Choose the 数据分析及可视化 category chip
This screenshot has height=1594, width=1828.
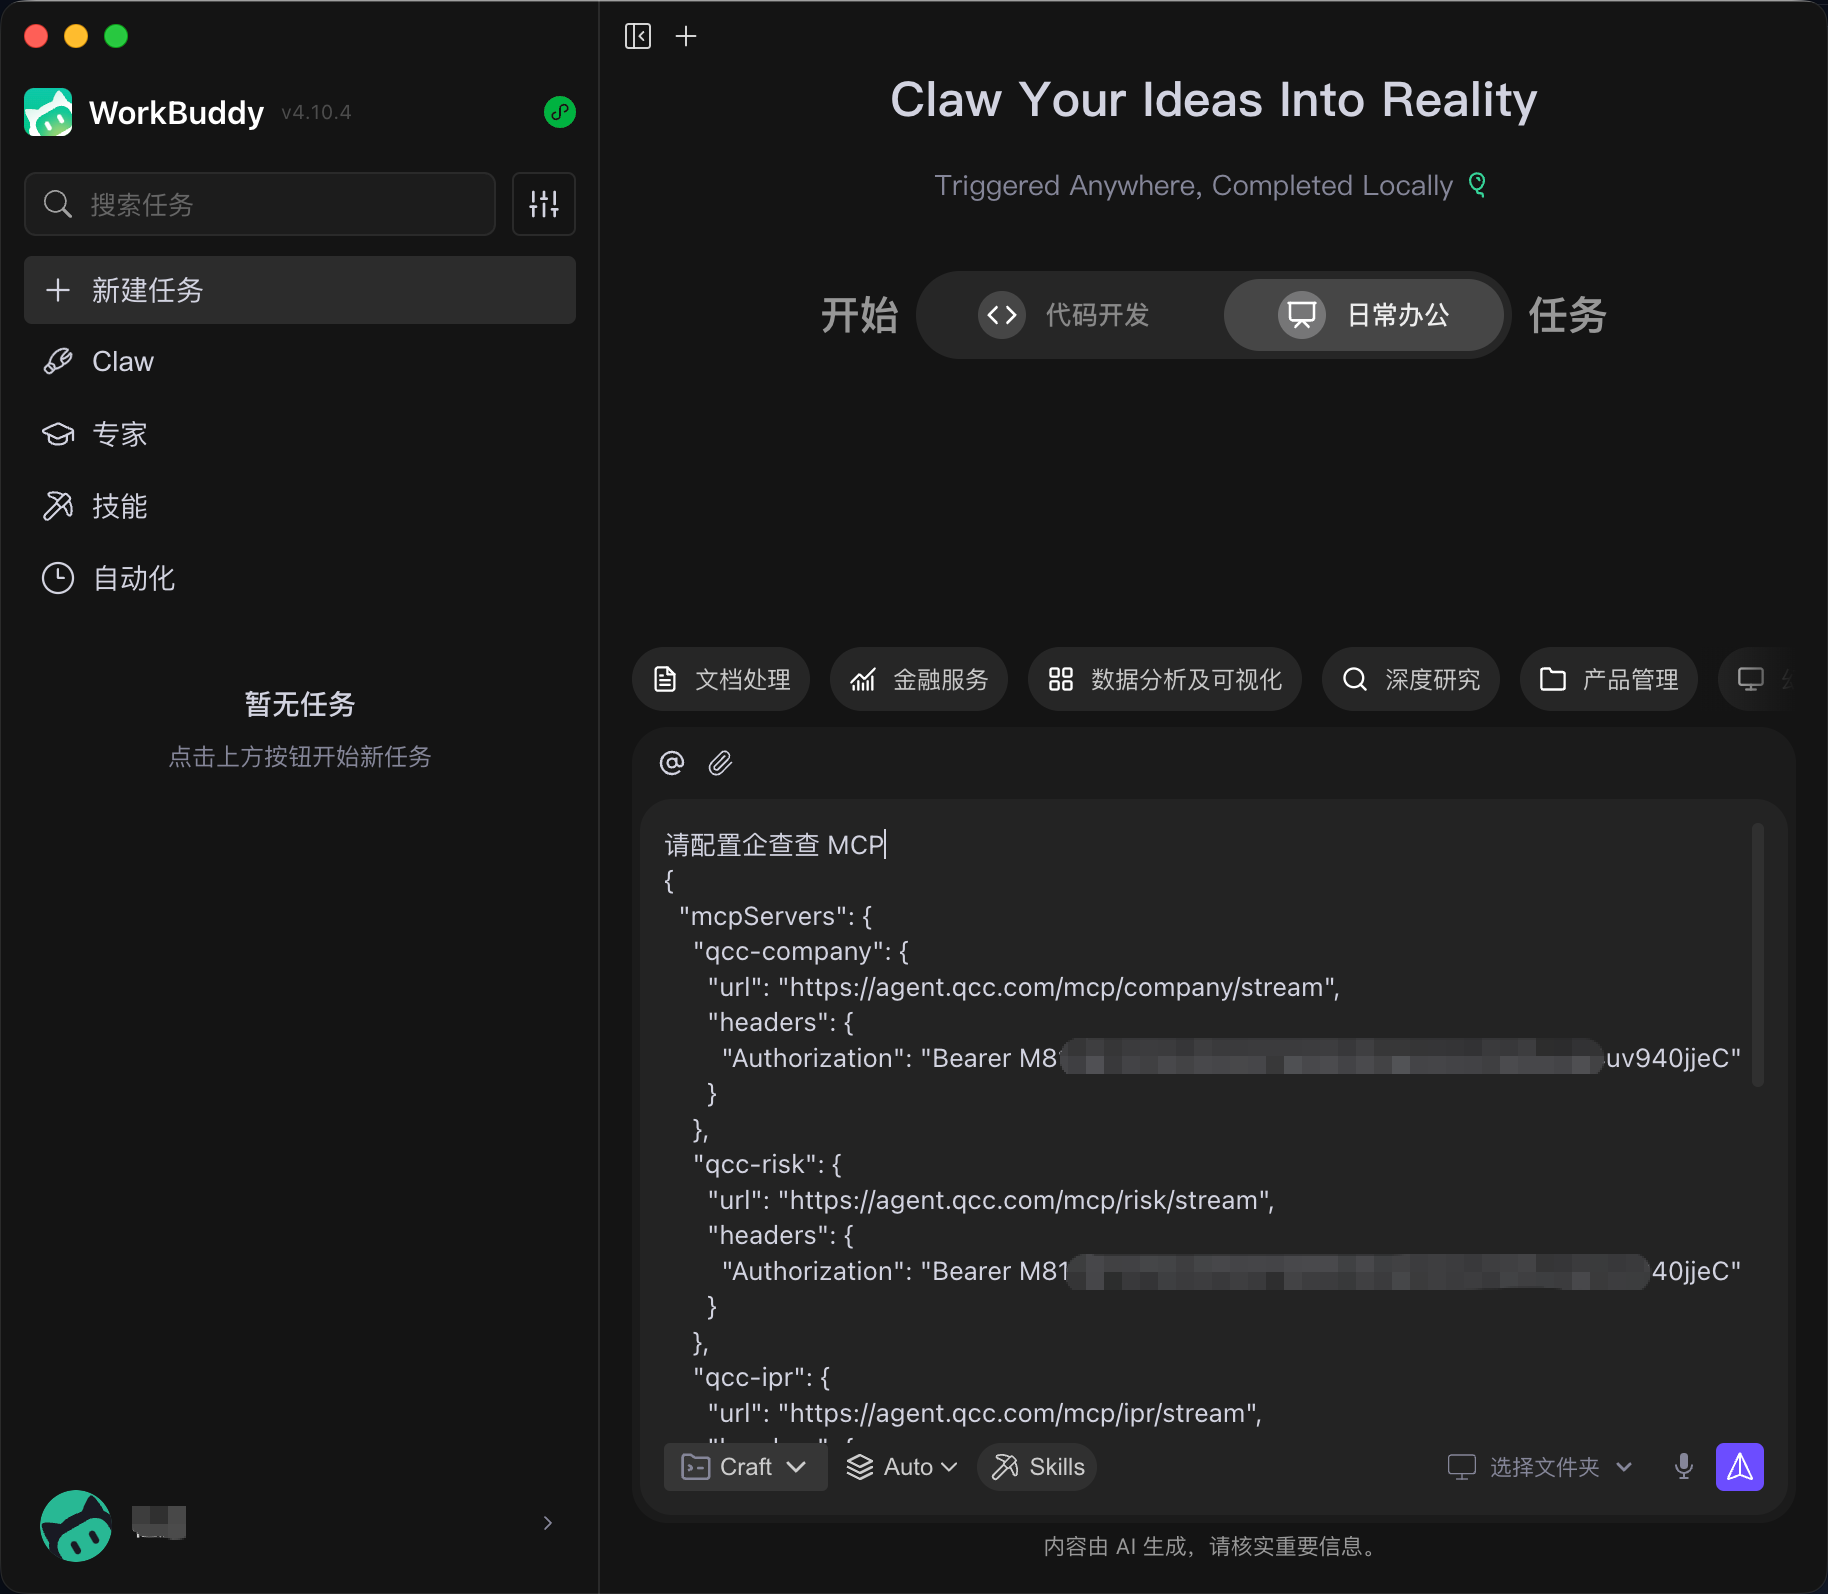click(1165, 680)
